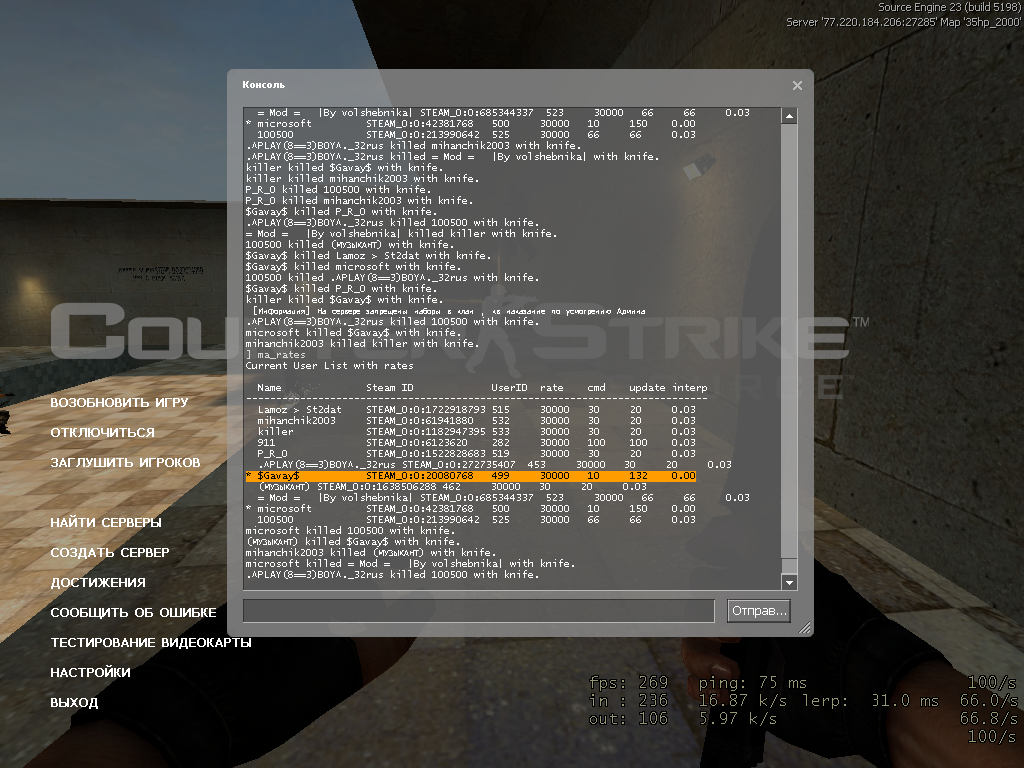Grab the console window resize grip
Viewport: 1024px width, 768px height.
(805, 628)
